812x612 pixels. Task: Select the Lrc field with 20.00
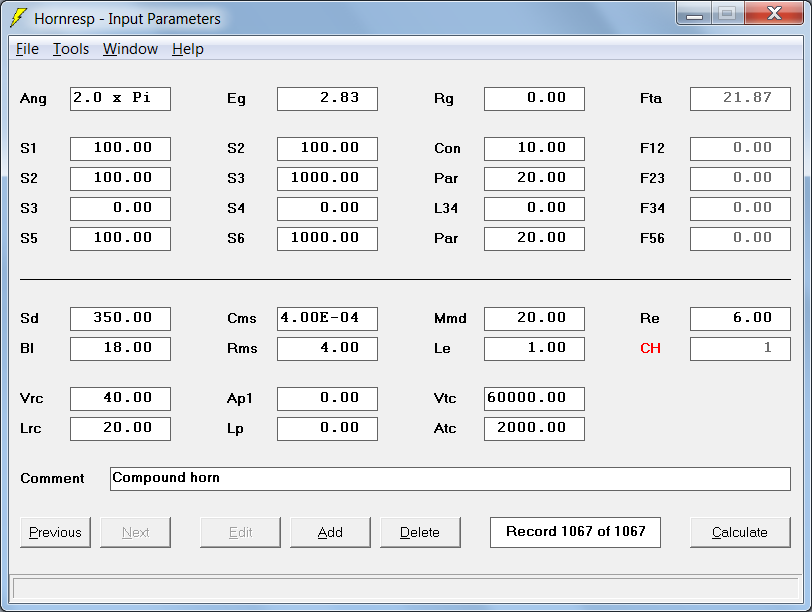point(120,429)
